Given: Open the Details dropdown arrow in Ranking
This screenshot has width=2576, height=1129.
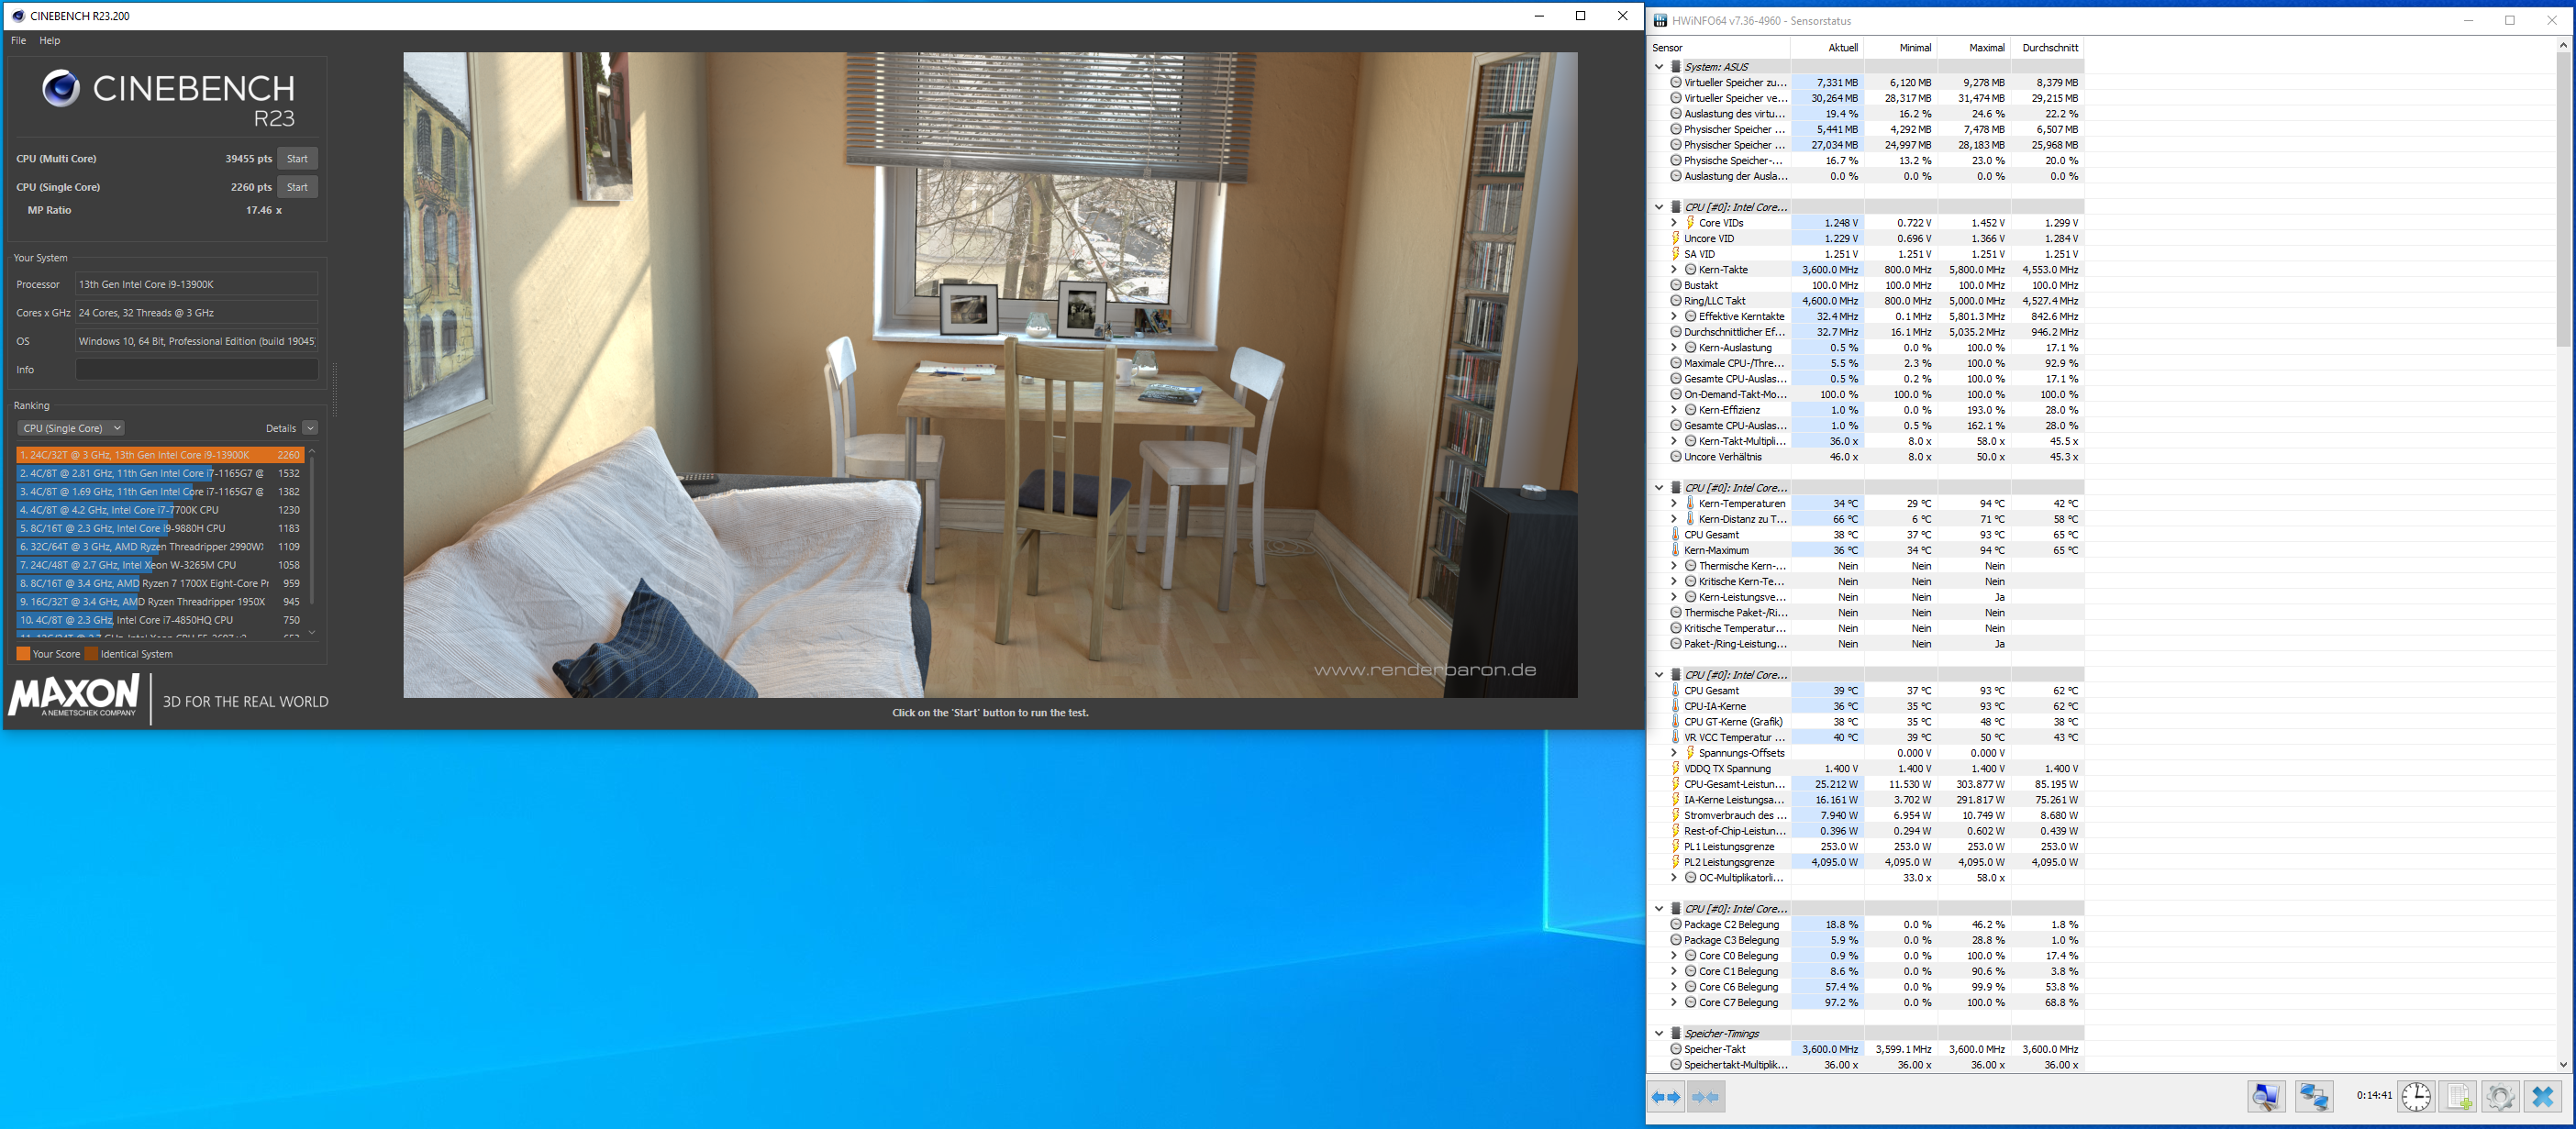Looking at the screenshot, I should pos(310,428).
